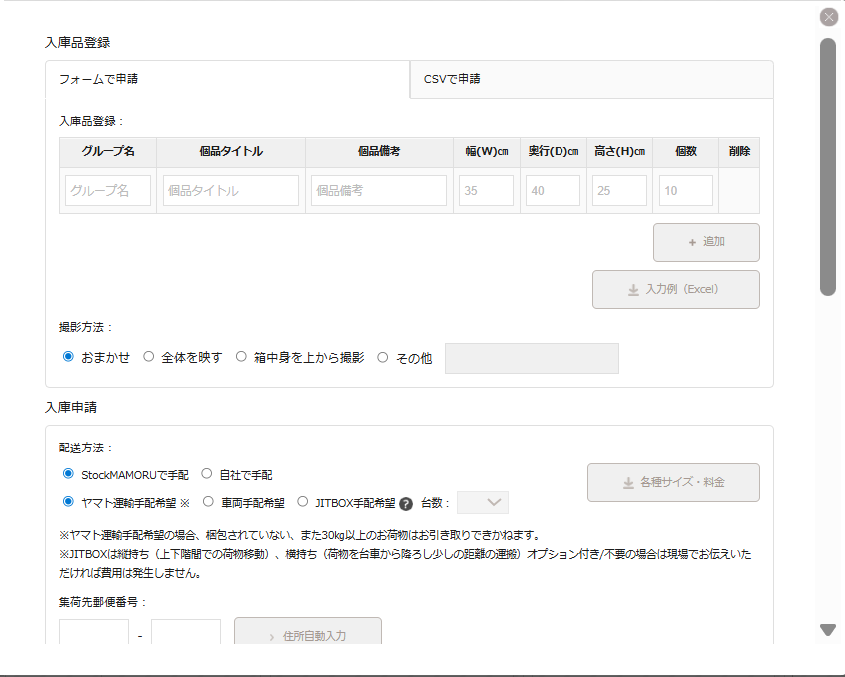The height and width of the screenshot is (677, 845).
Task: Focus the 個品タイトル input field
Action: click(230, 190)
